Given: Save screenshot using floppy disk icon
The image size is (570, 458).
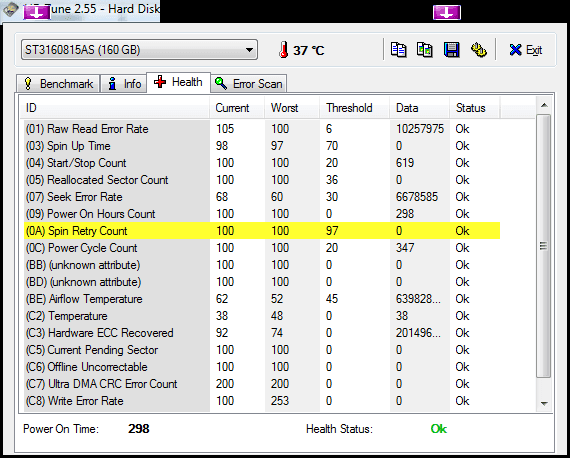Looking at the screenshot, I should click(451, 50).
